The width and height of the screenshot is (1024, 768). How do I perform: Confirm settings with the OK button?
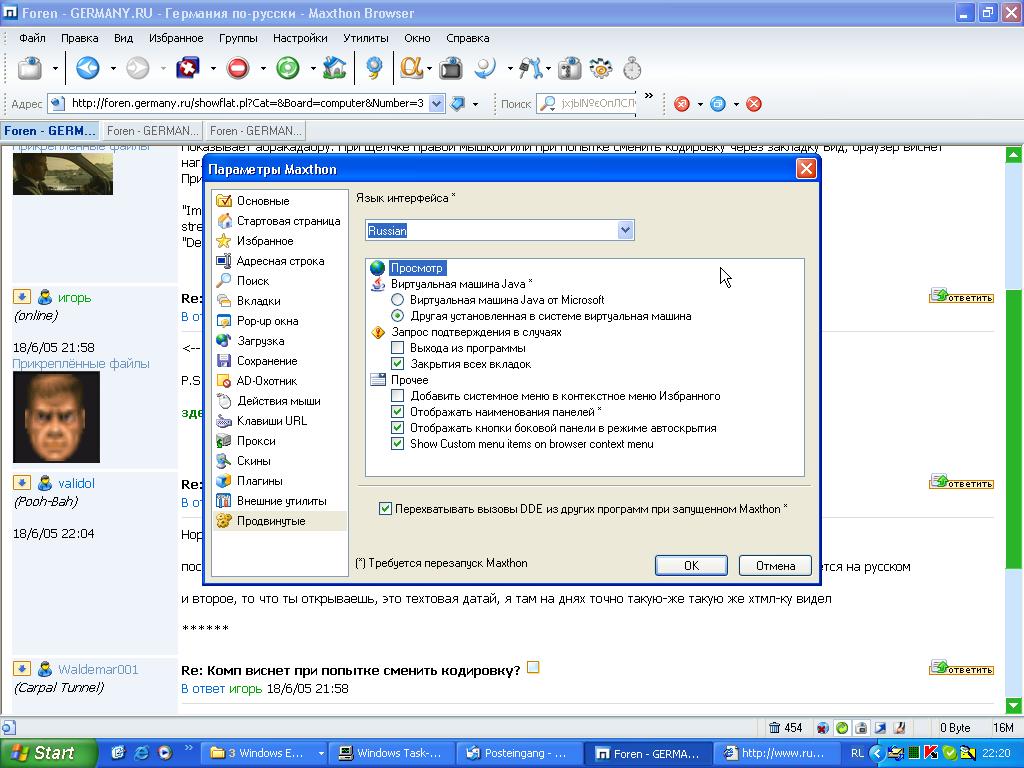pyautogui.click(x=691, y=566)
